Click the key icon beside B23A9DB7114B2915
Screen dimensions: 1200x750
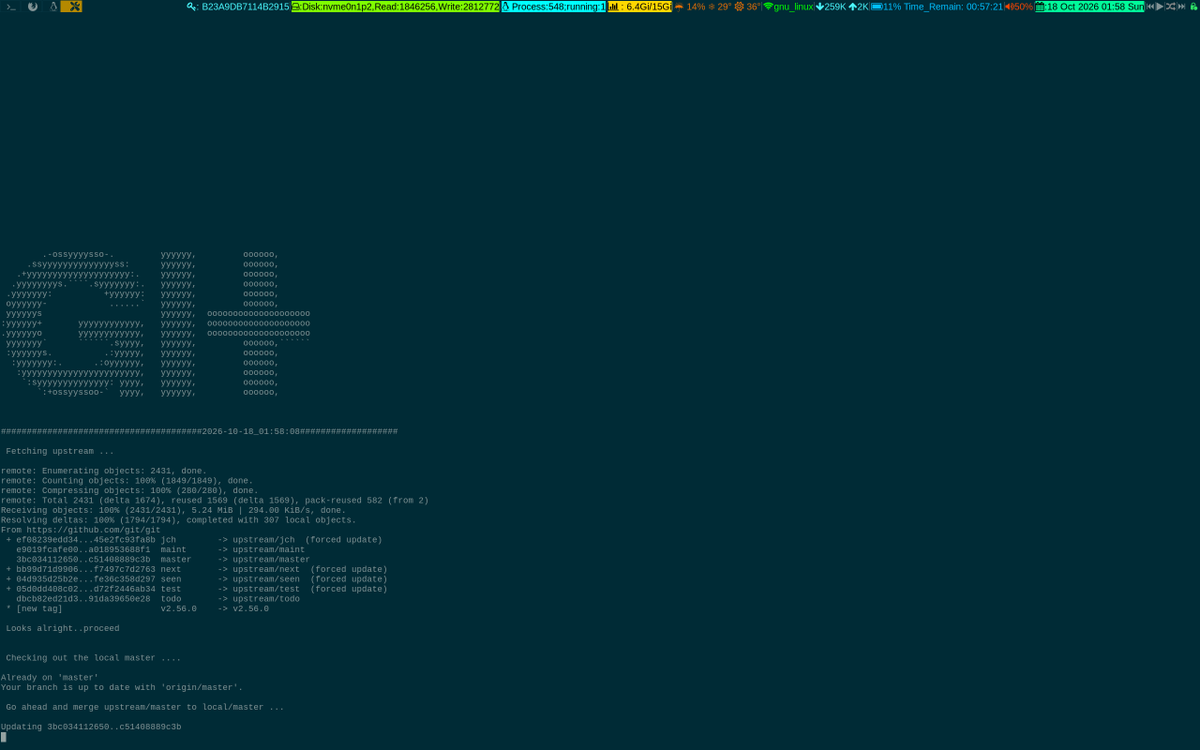pyautogui.click(x=192, y=6)
